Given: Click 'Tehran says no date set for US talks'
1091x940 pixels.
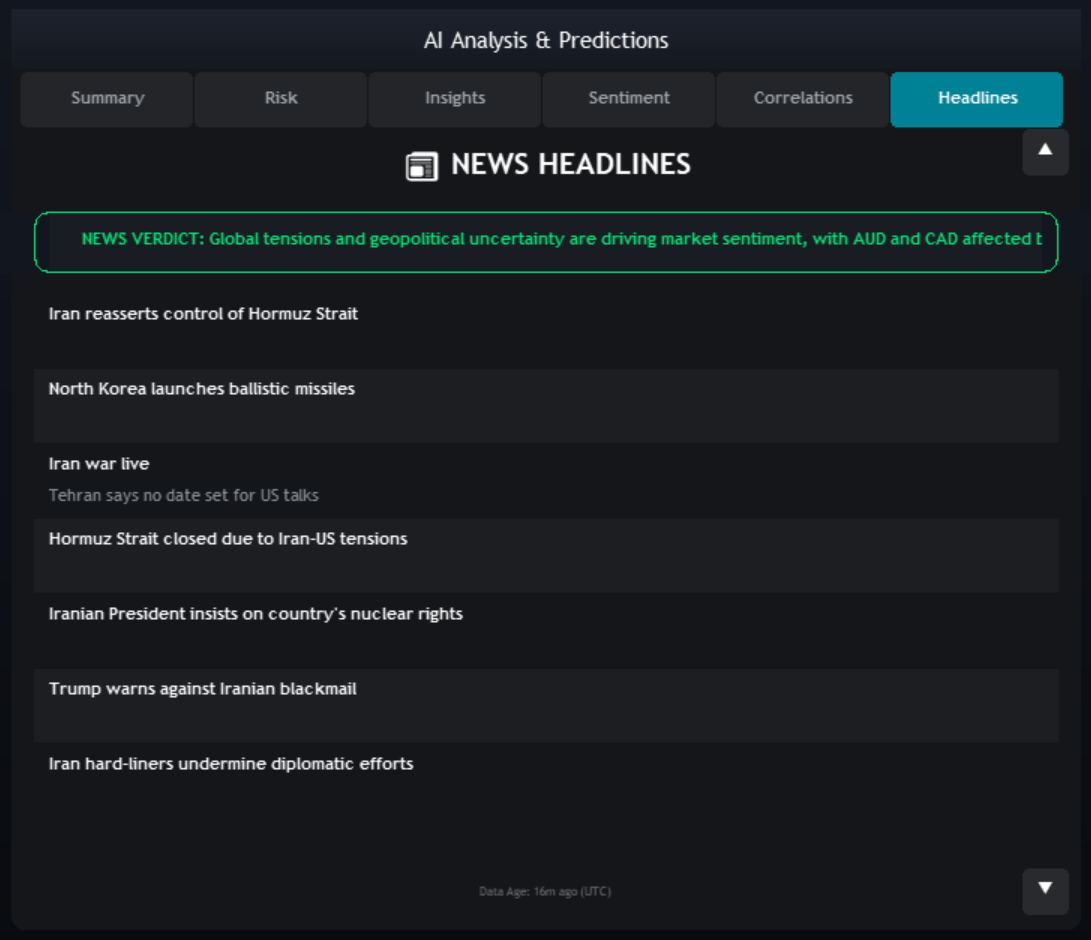Looking at the screenshot, I should click(184, 495).
